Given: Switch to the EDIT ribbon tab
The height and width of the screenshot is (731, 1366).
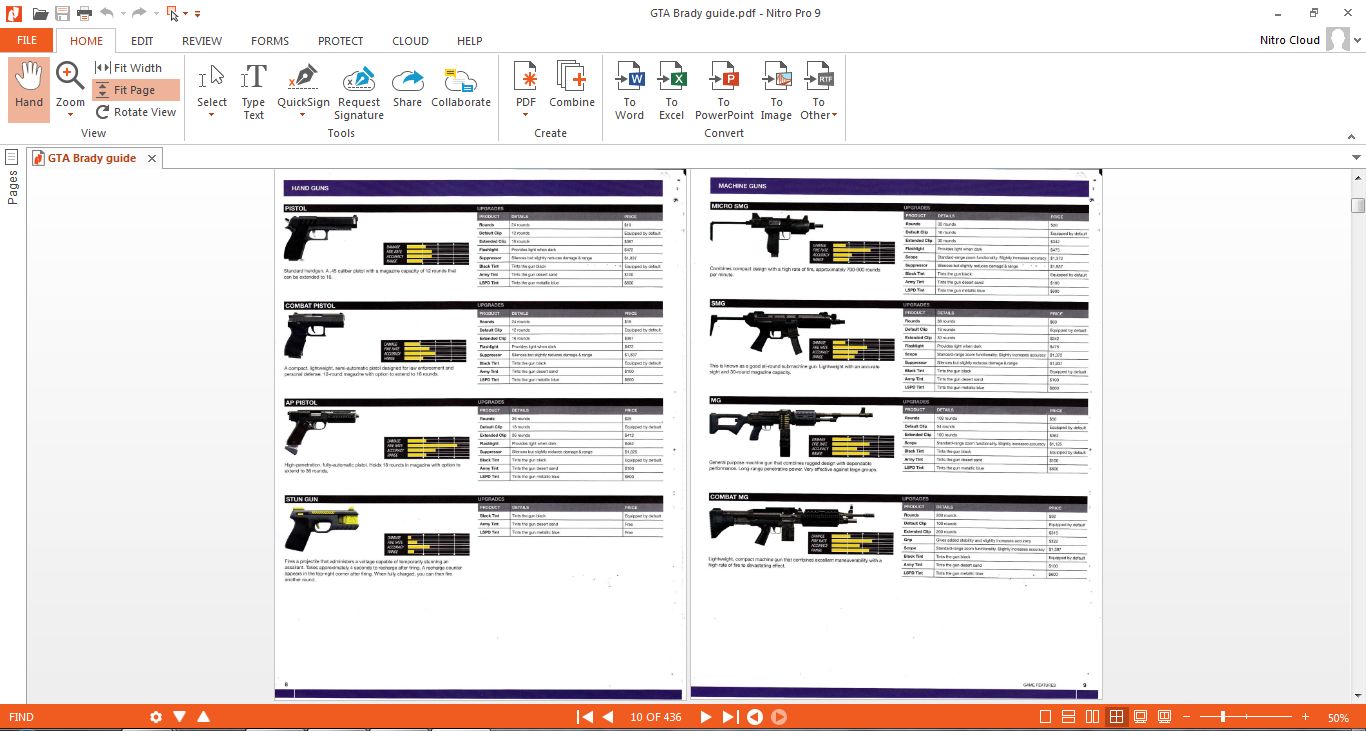Looking at the screenshot, I should 142,41.
